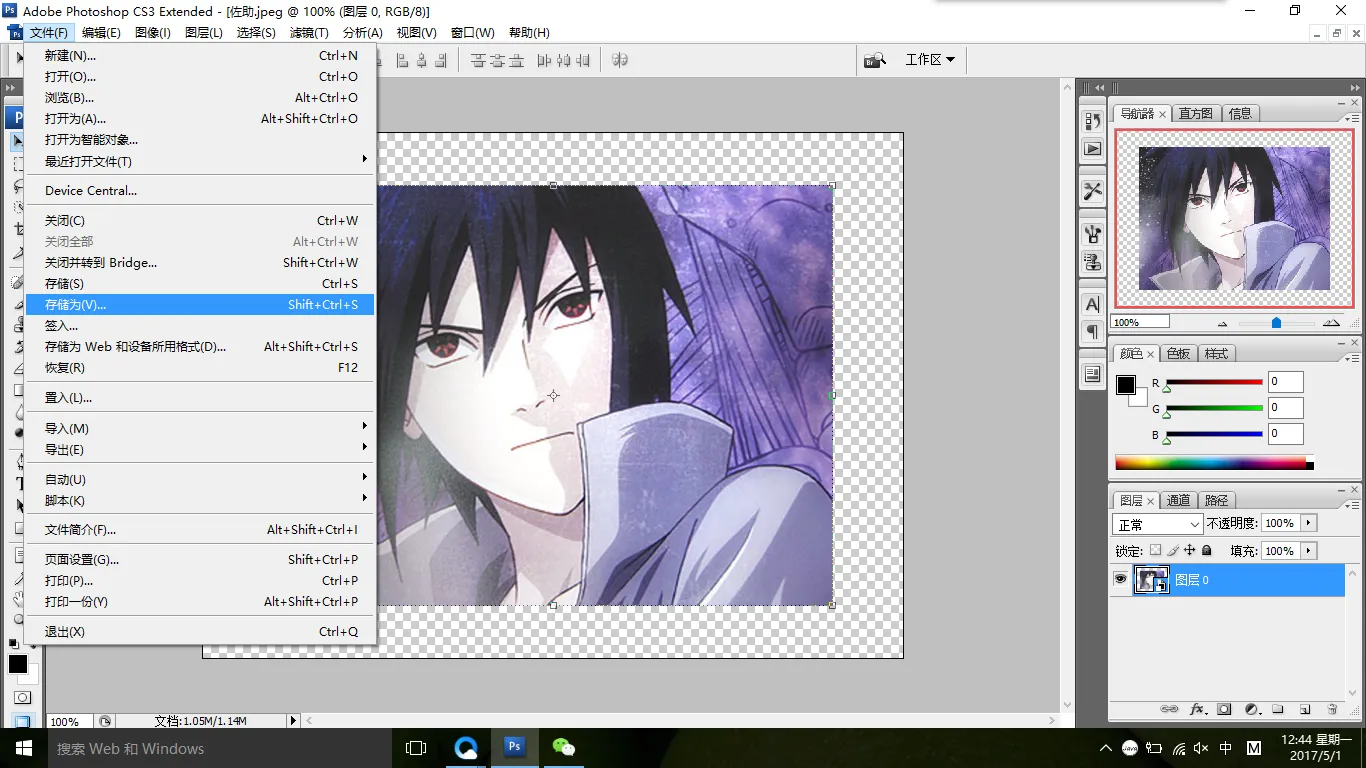Expand 最近打开文件(T) submenu

click(x=200, y=161)
